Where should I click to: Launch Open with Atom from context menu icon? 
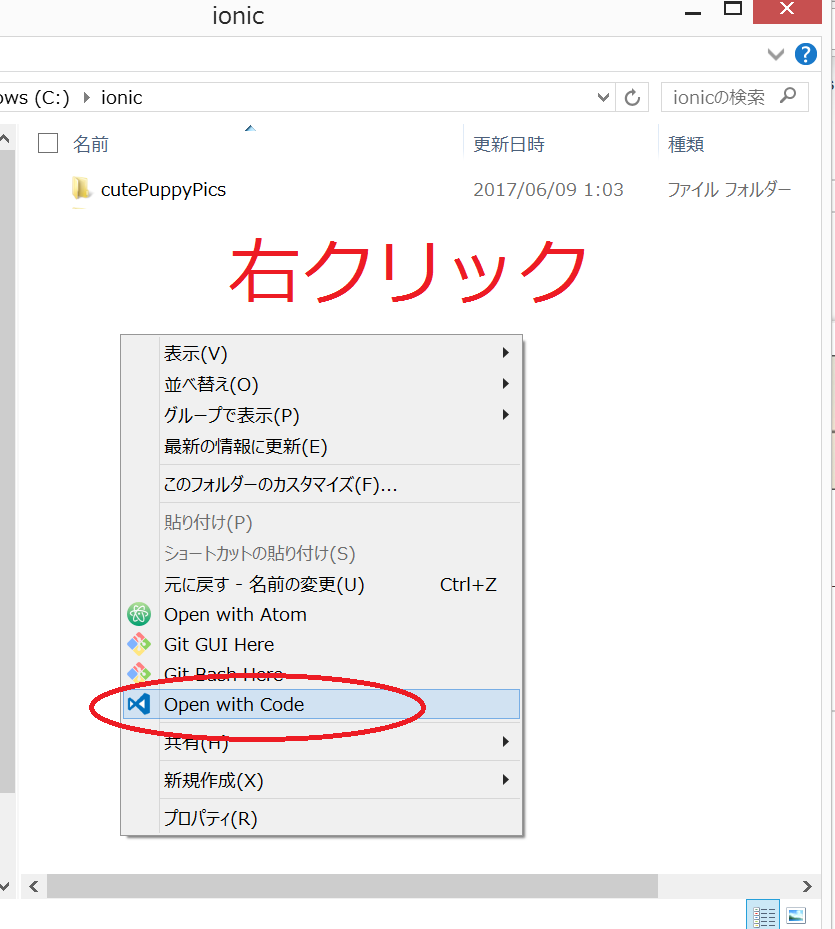point(139,614)
